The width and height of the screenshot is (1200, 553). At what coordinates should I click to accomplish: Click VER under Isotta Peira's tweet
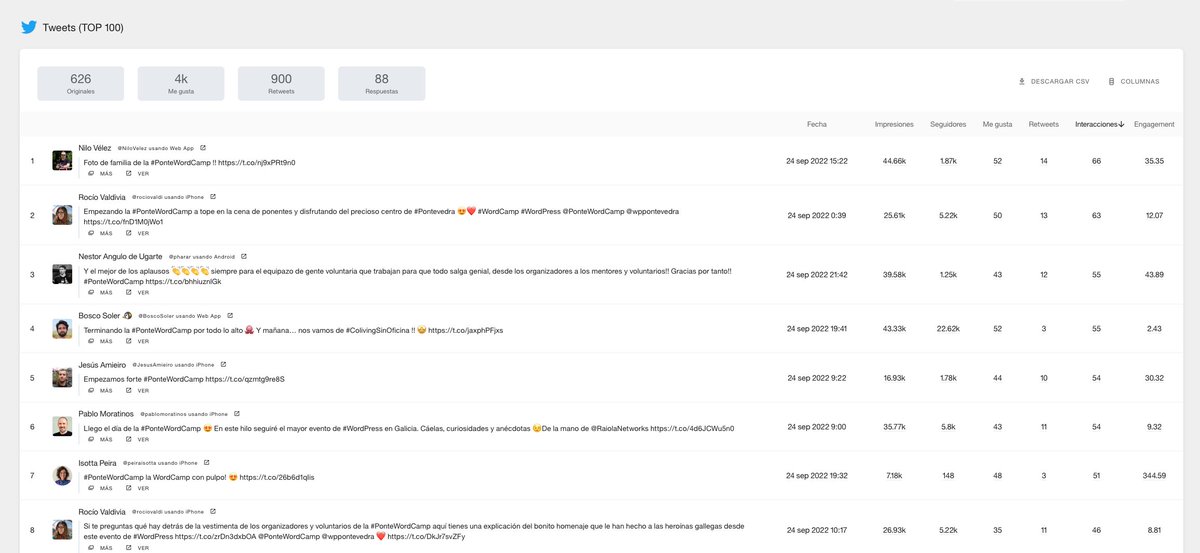click(x=138, y=488)
